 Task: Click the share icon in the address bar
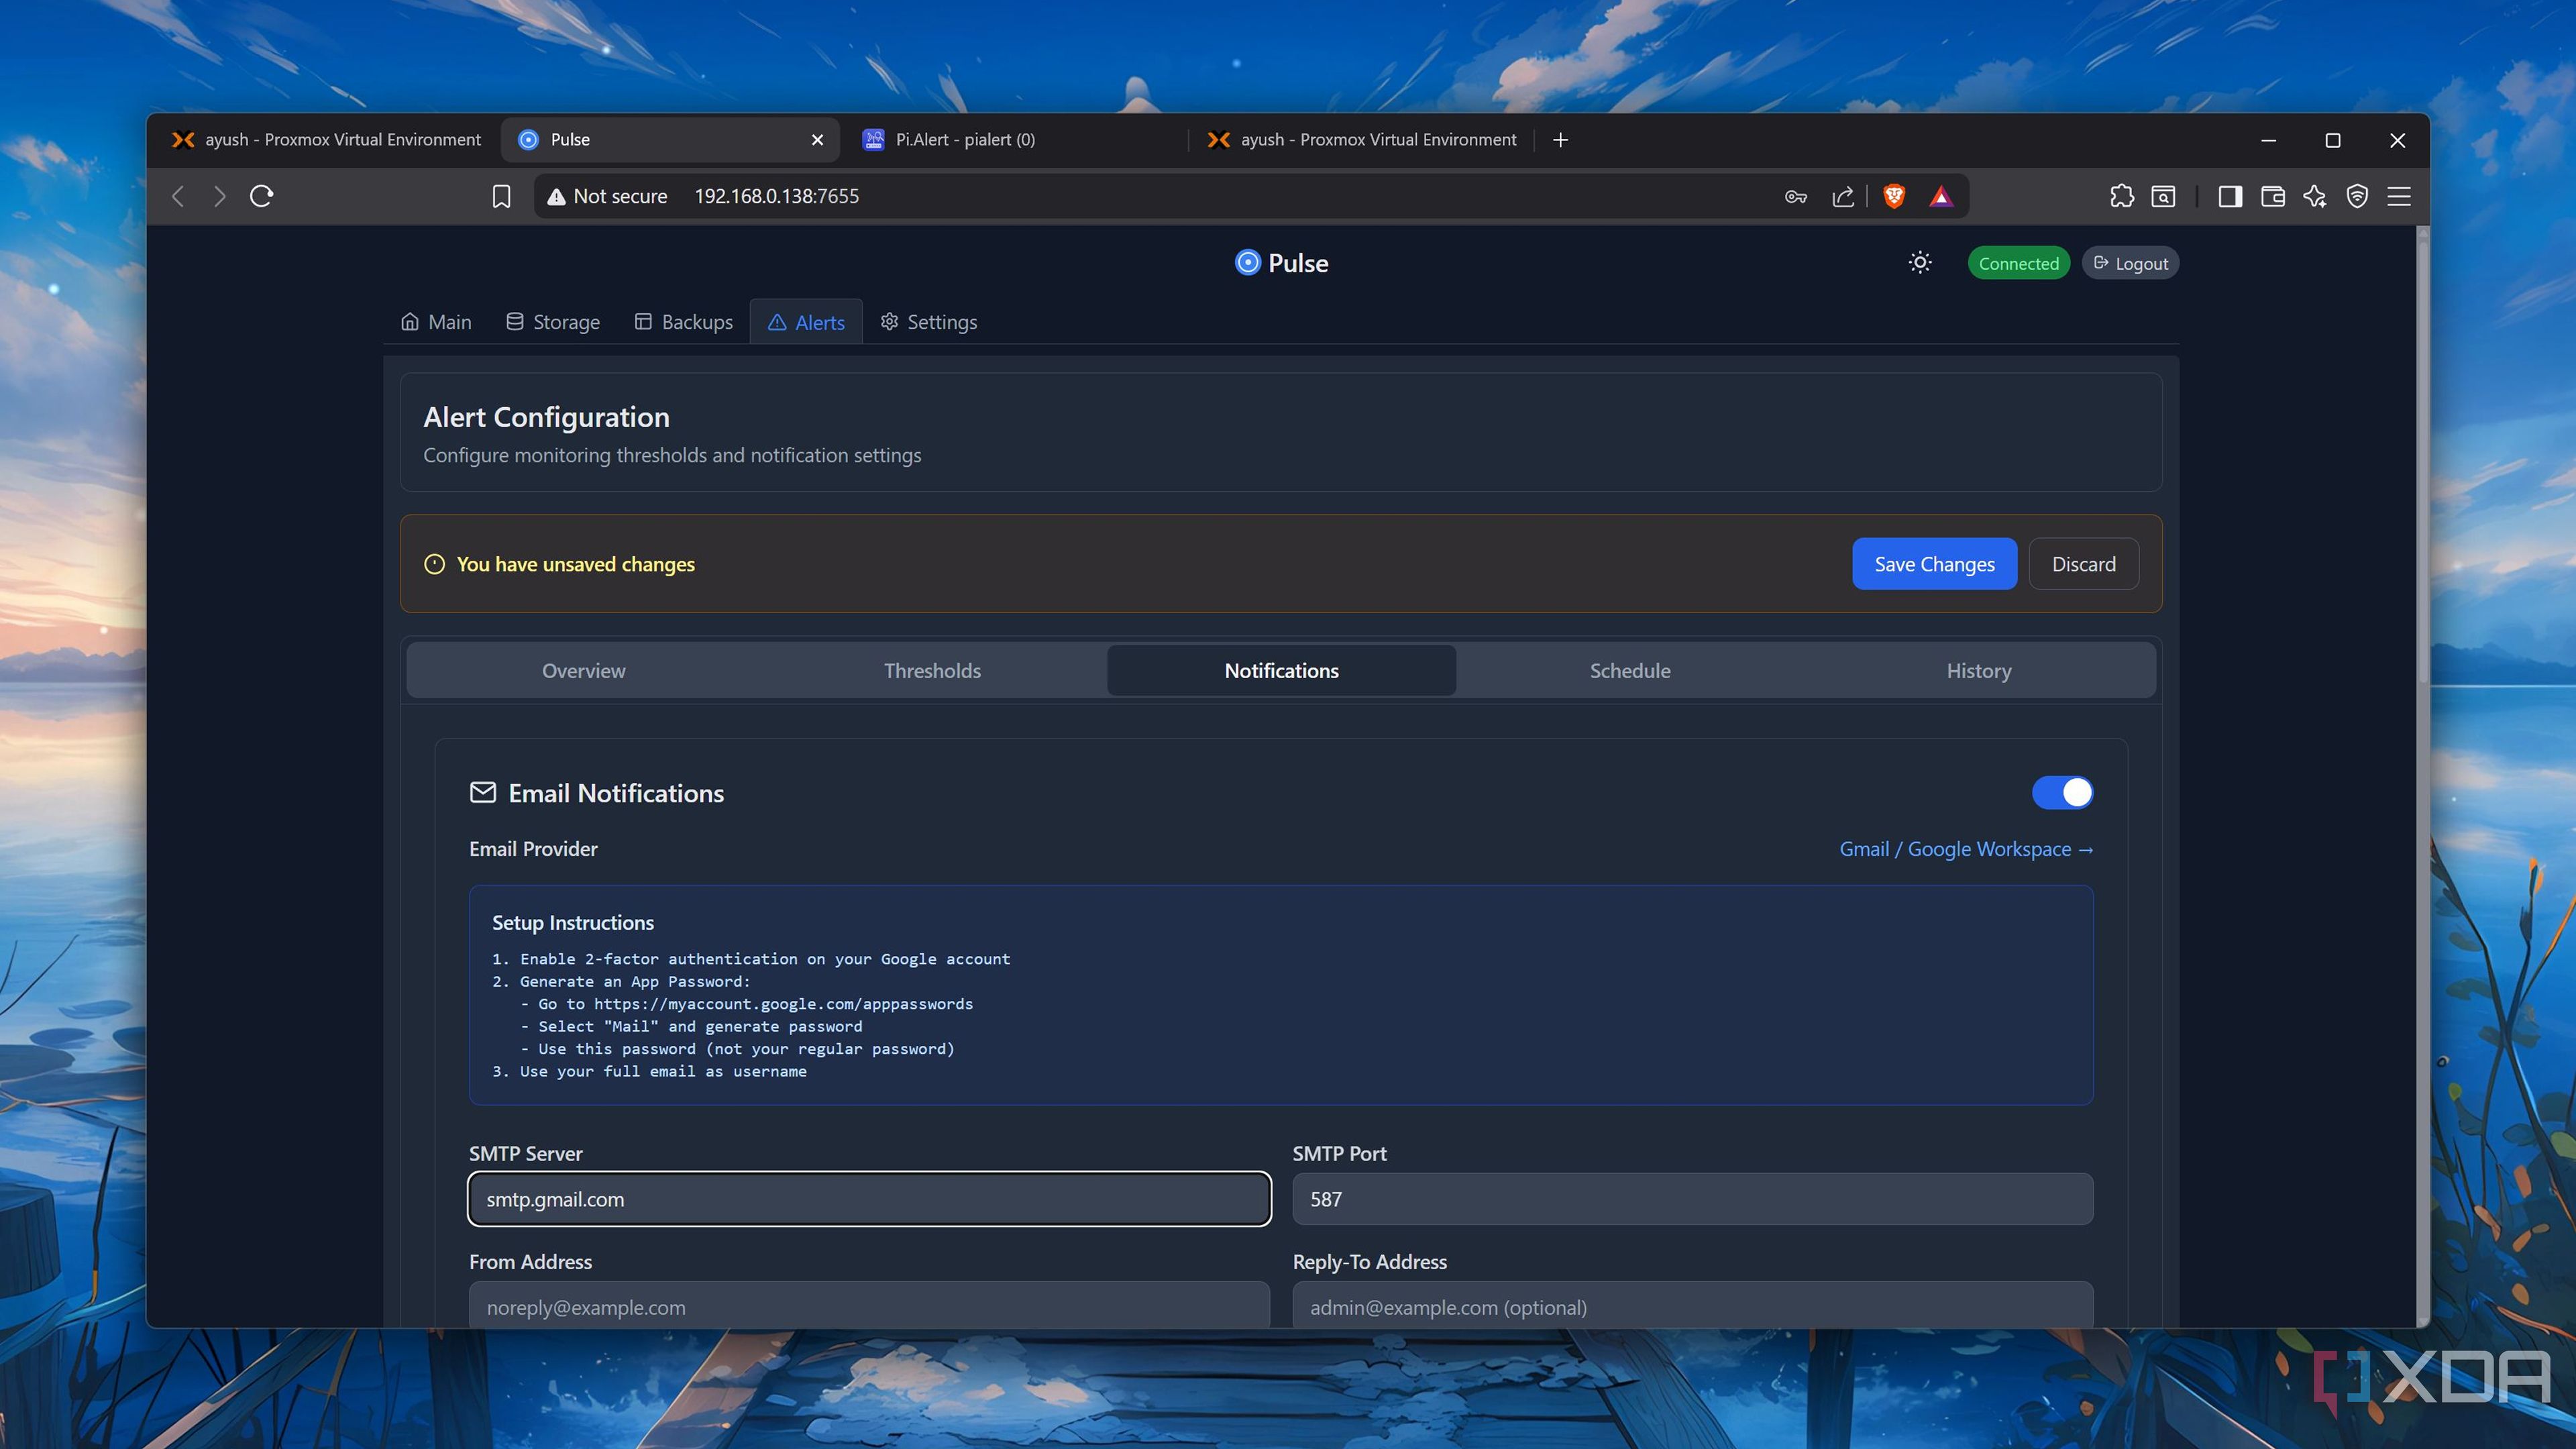click(1843, 197)
